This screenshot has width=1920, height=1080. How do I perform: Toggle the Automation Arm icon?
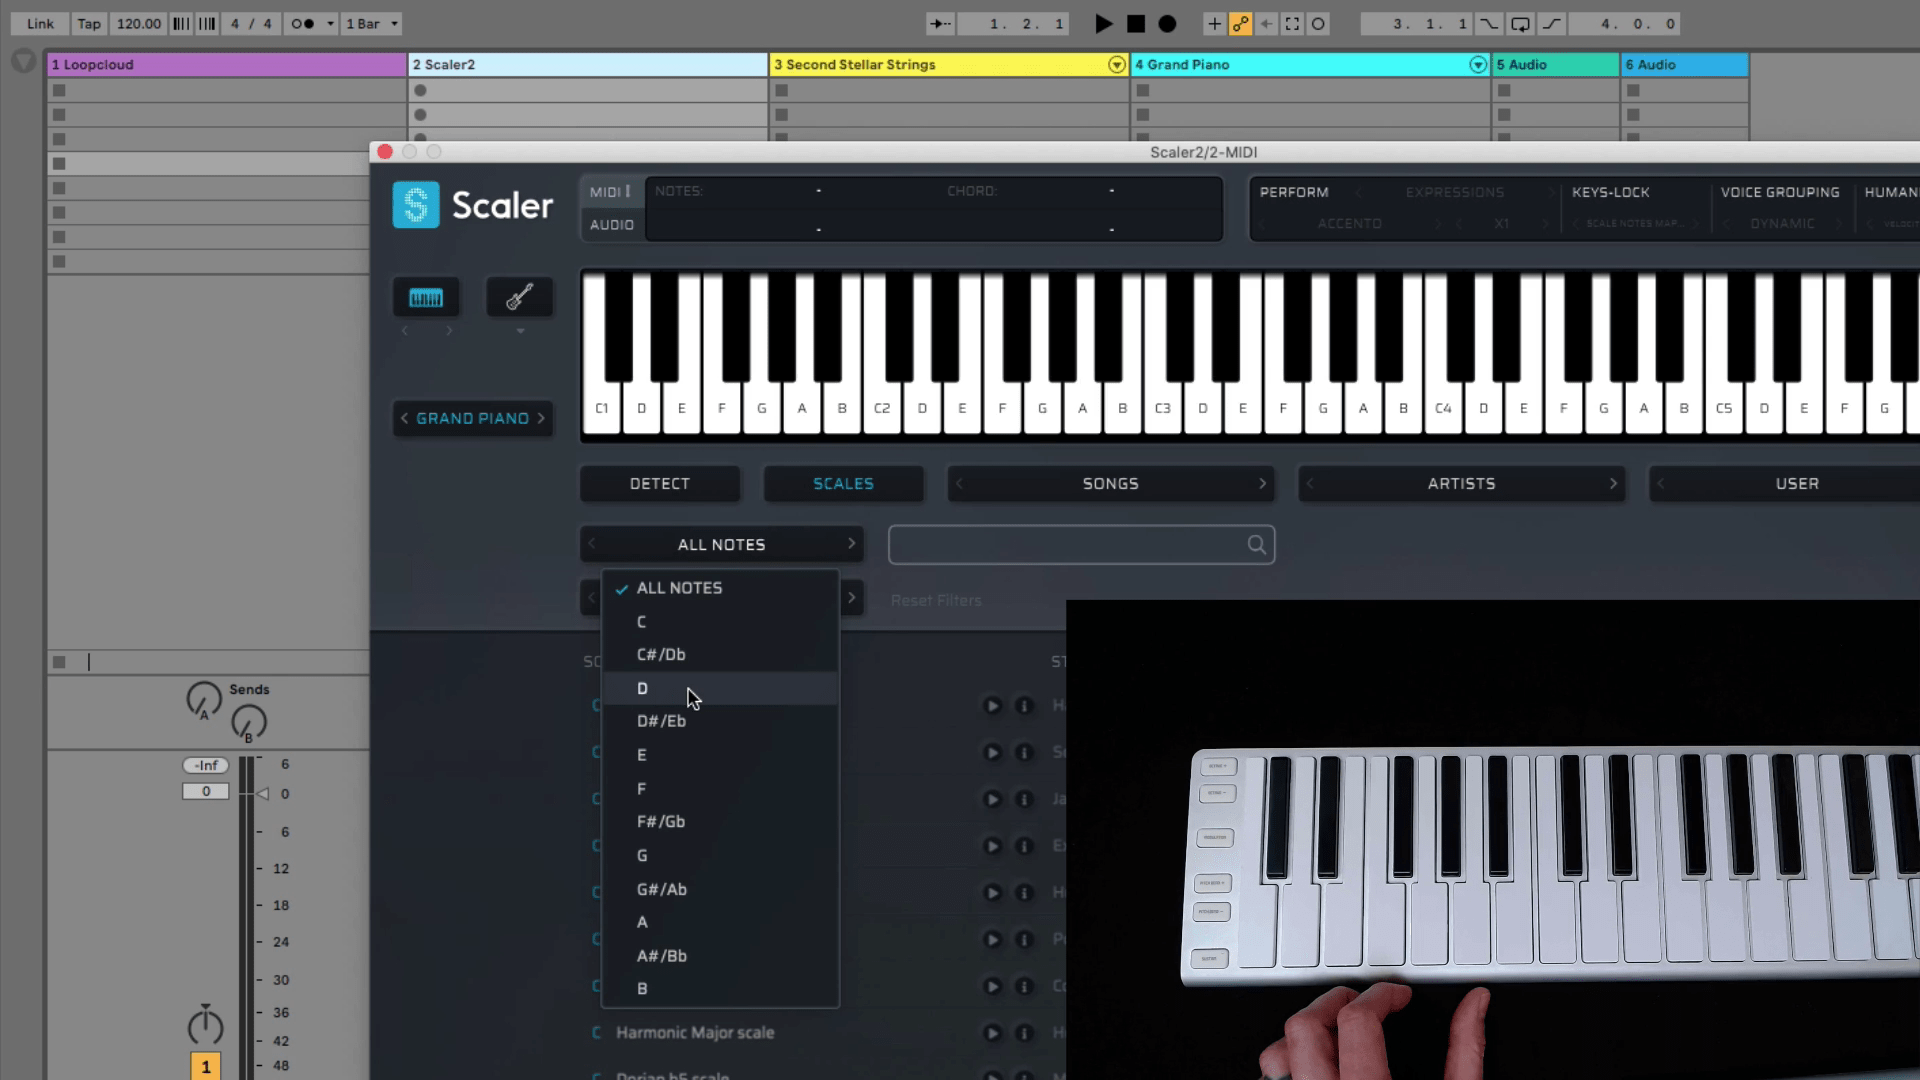[x=1240, y=24]
